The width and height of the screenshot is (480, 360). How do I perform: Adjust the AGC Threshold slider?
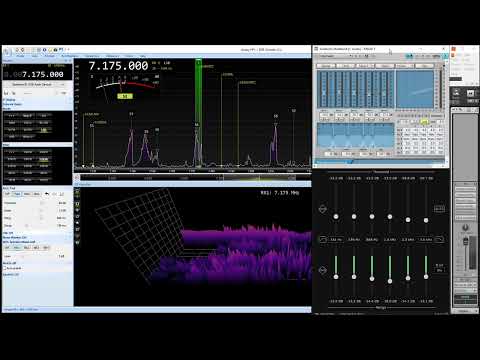[x=41, y=203]
